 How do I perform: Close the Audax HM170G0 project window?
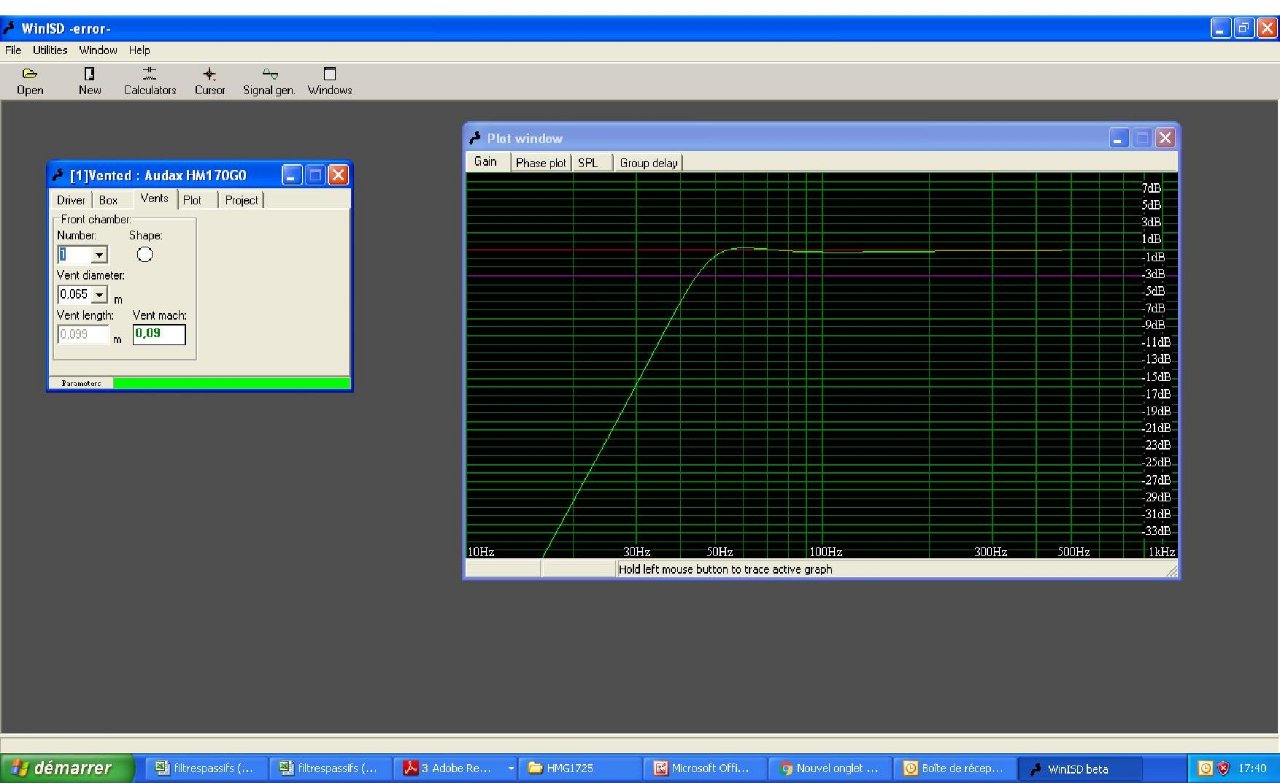(x=338, y=175)
